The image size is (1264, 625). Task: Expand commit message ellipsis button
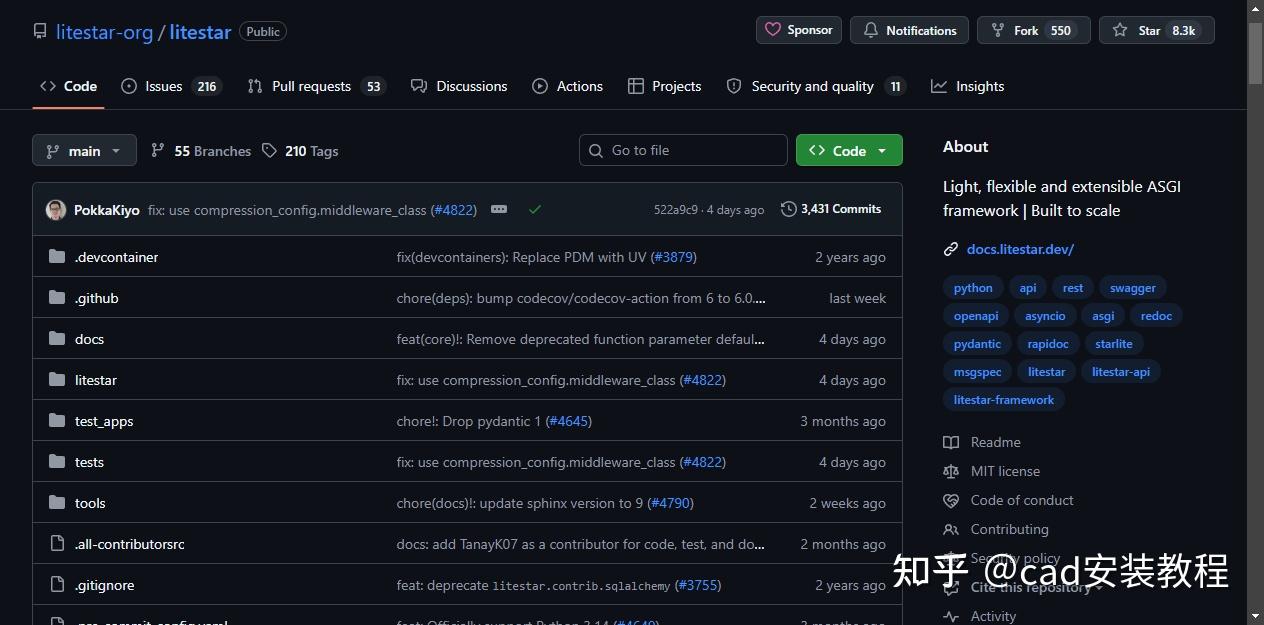tap(499, 209)
